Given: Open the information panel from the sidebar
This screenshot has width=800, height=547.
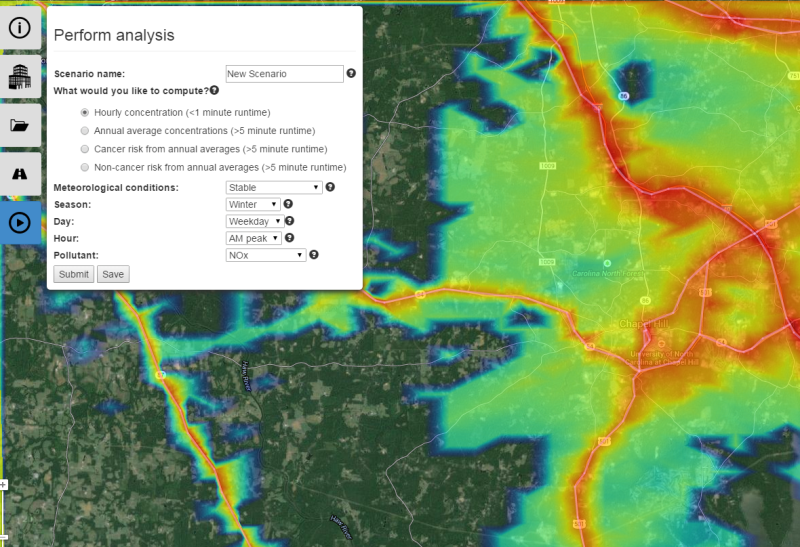Looking at the screenshot, I should [20, 27].
